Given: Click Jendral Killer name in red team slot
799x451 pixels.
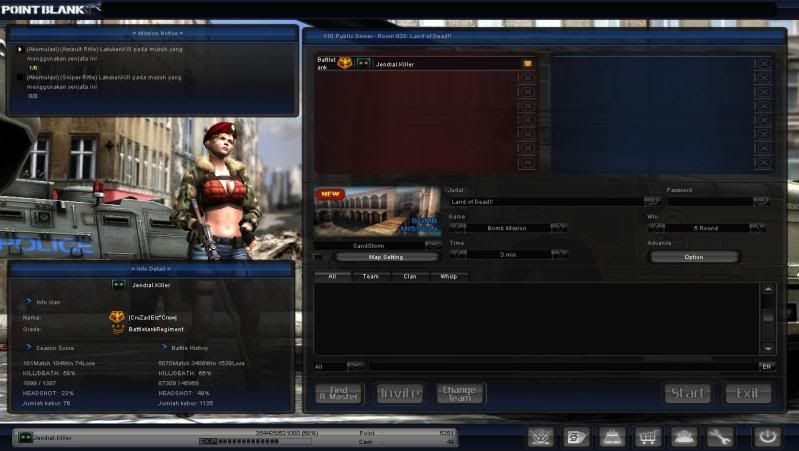Looking at the screenshot, I should point(395,64).
